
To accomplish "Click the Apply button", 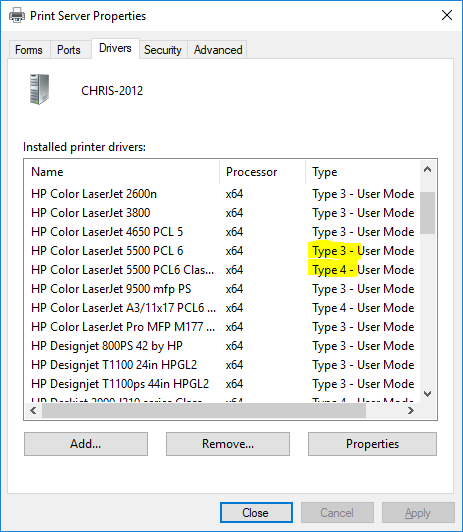I will (418, 513).
